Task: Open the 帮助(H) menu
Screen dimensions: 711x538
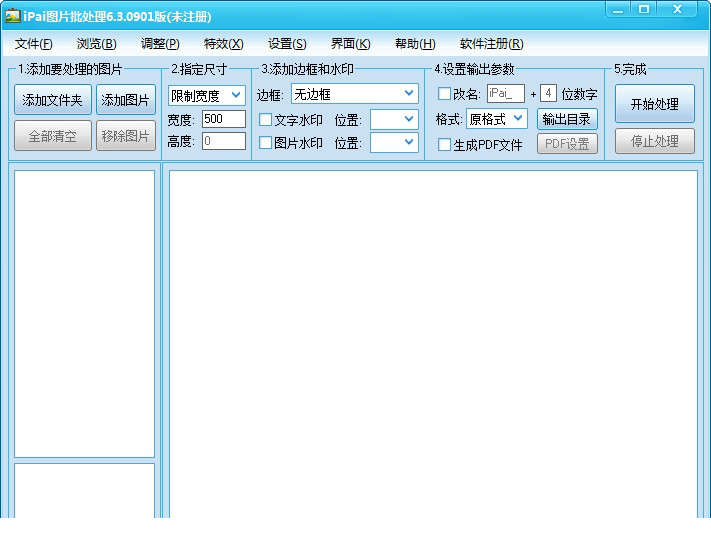Action: (415, 44)
